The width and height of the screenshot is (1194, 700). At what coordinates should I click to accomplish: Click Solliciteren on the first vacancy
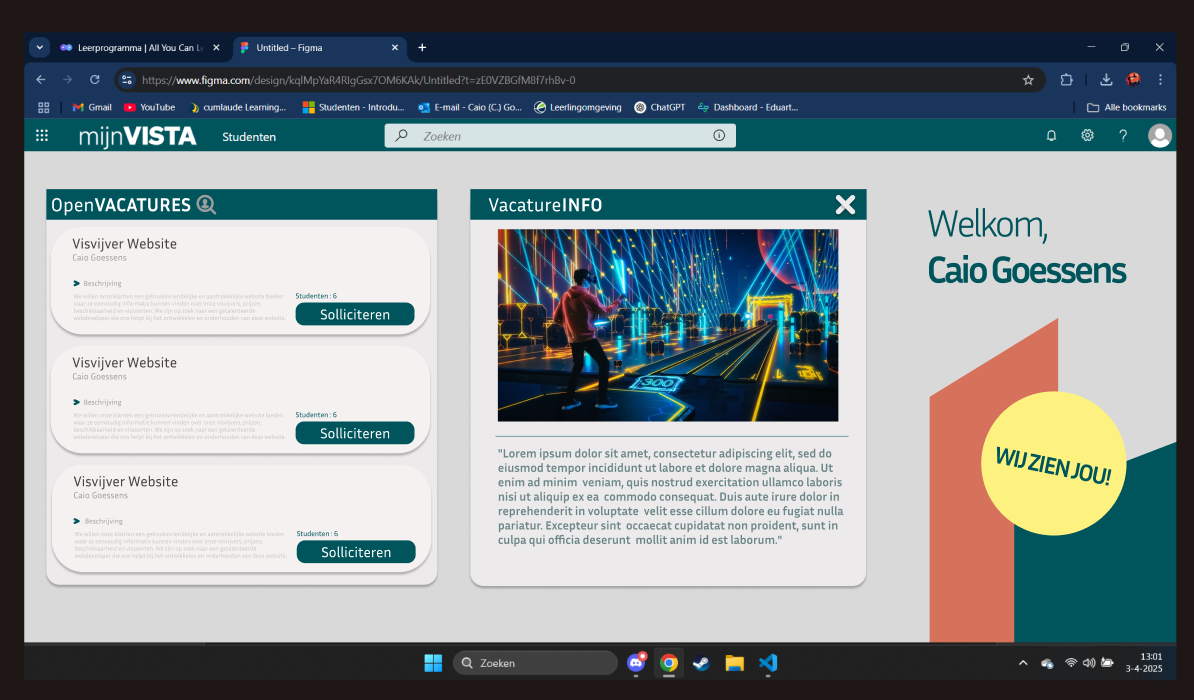pyautogui.click(x=354, y=314)
